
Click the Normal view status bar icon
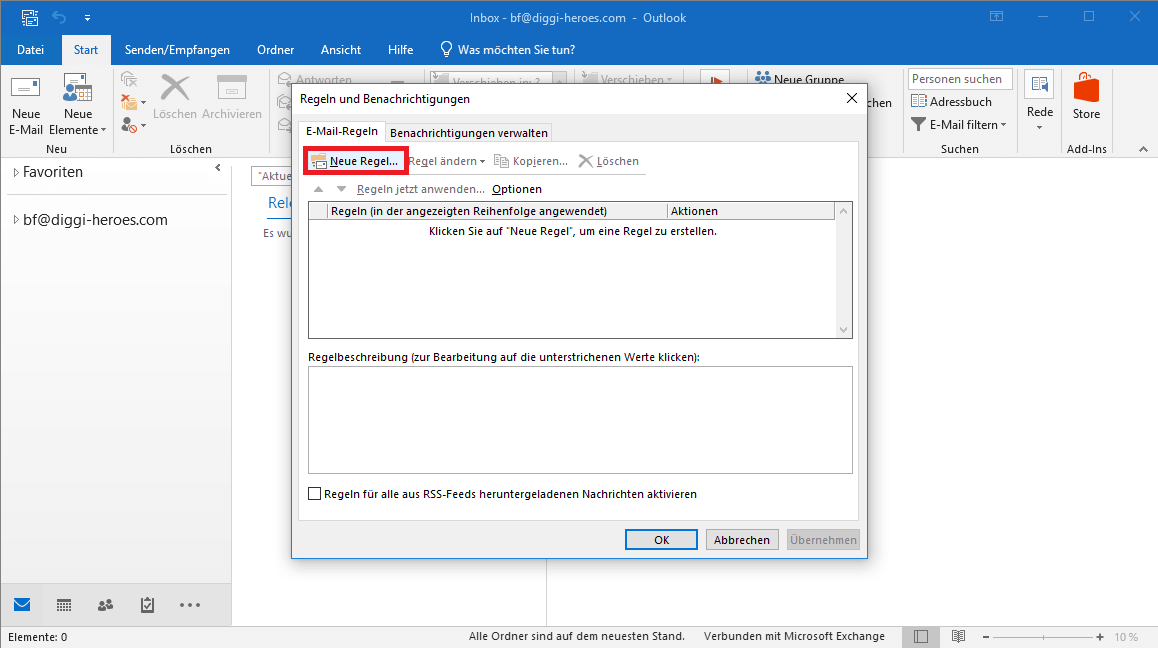[x=921, y=636]
